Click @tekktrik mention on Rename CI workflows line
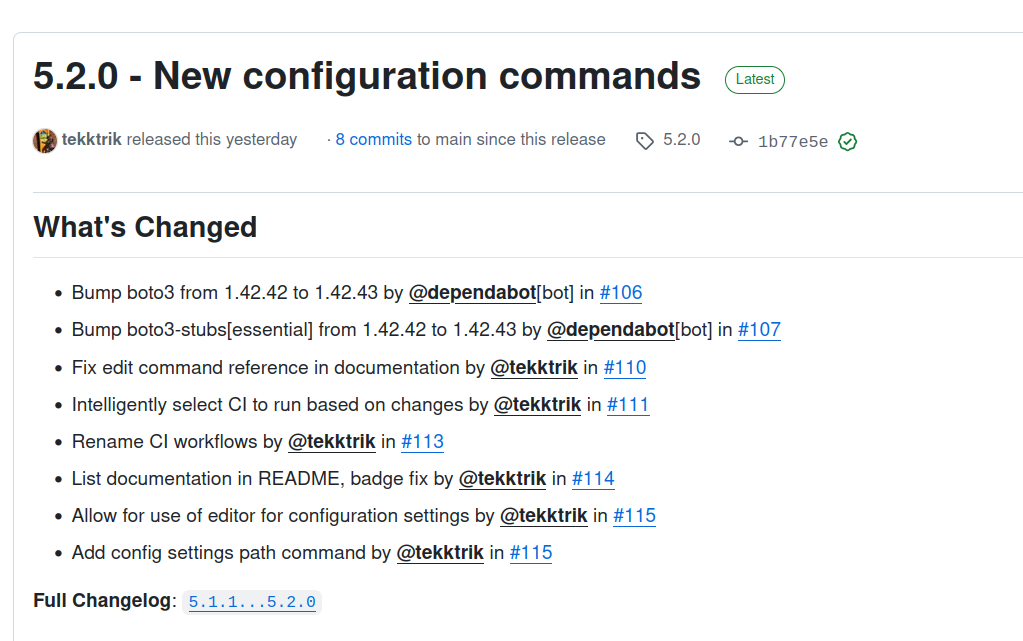The image size is (1023, 641). pos(332,442)
